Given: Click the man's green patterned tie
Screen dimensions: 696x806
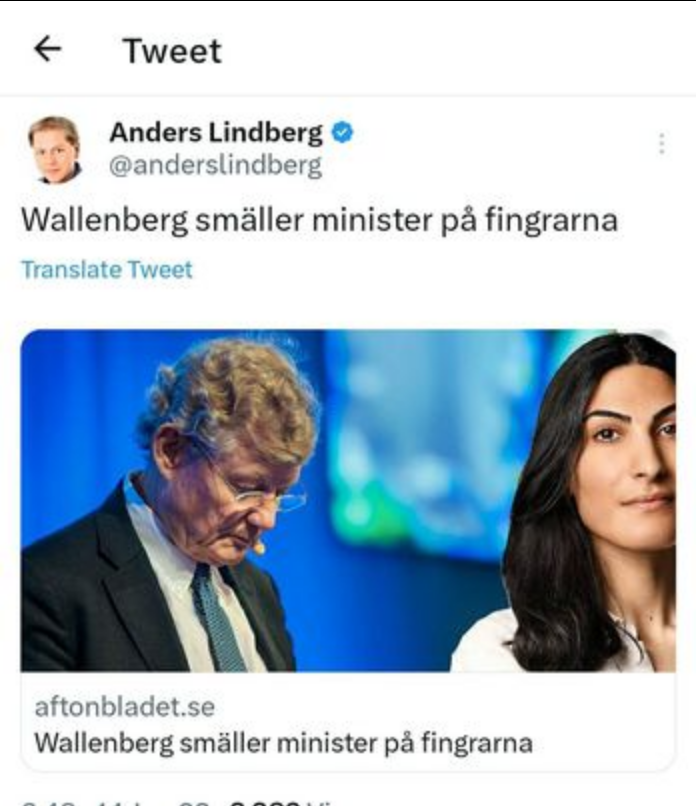Looking at the screenshot, I should 218,619.
